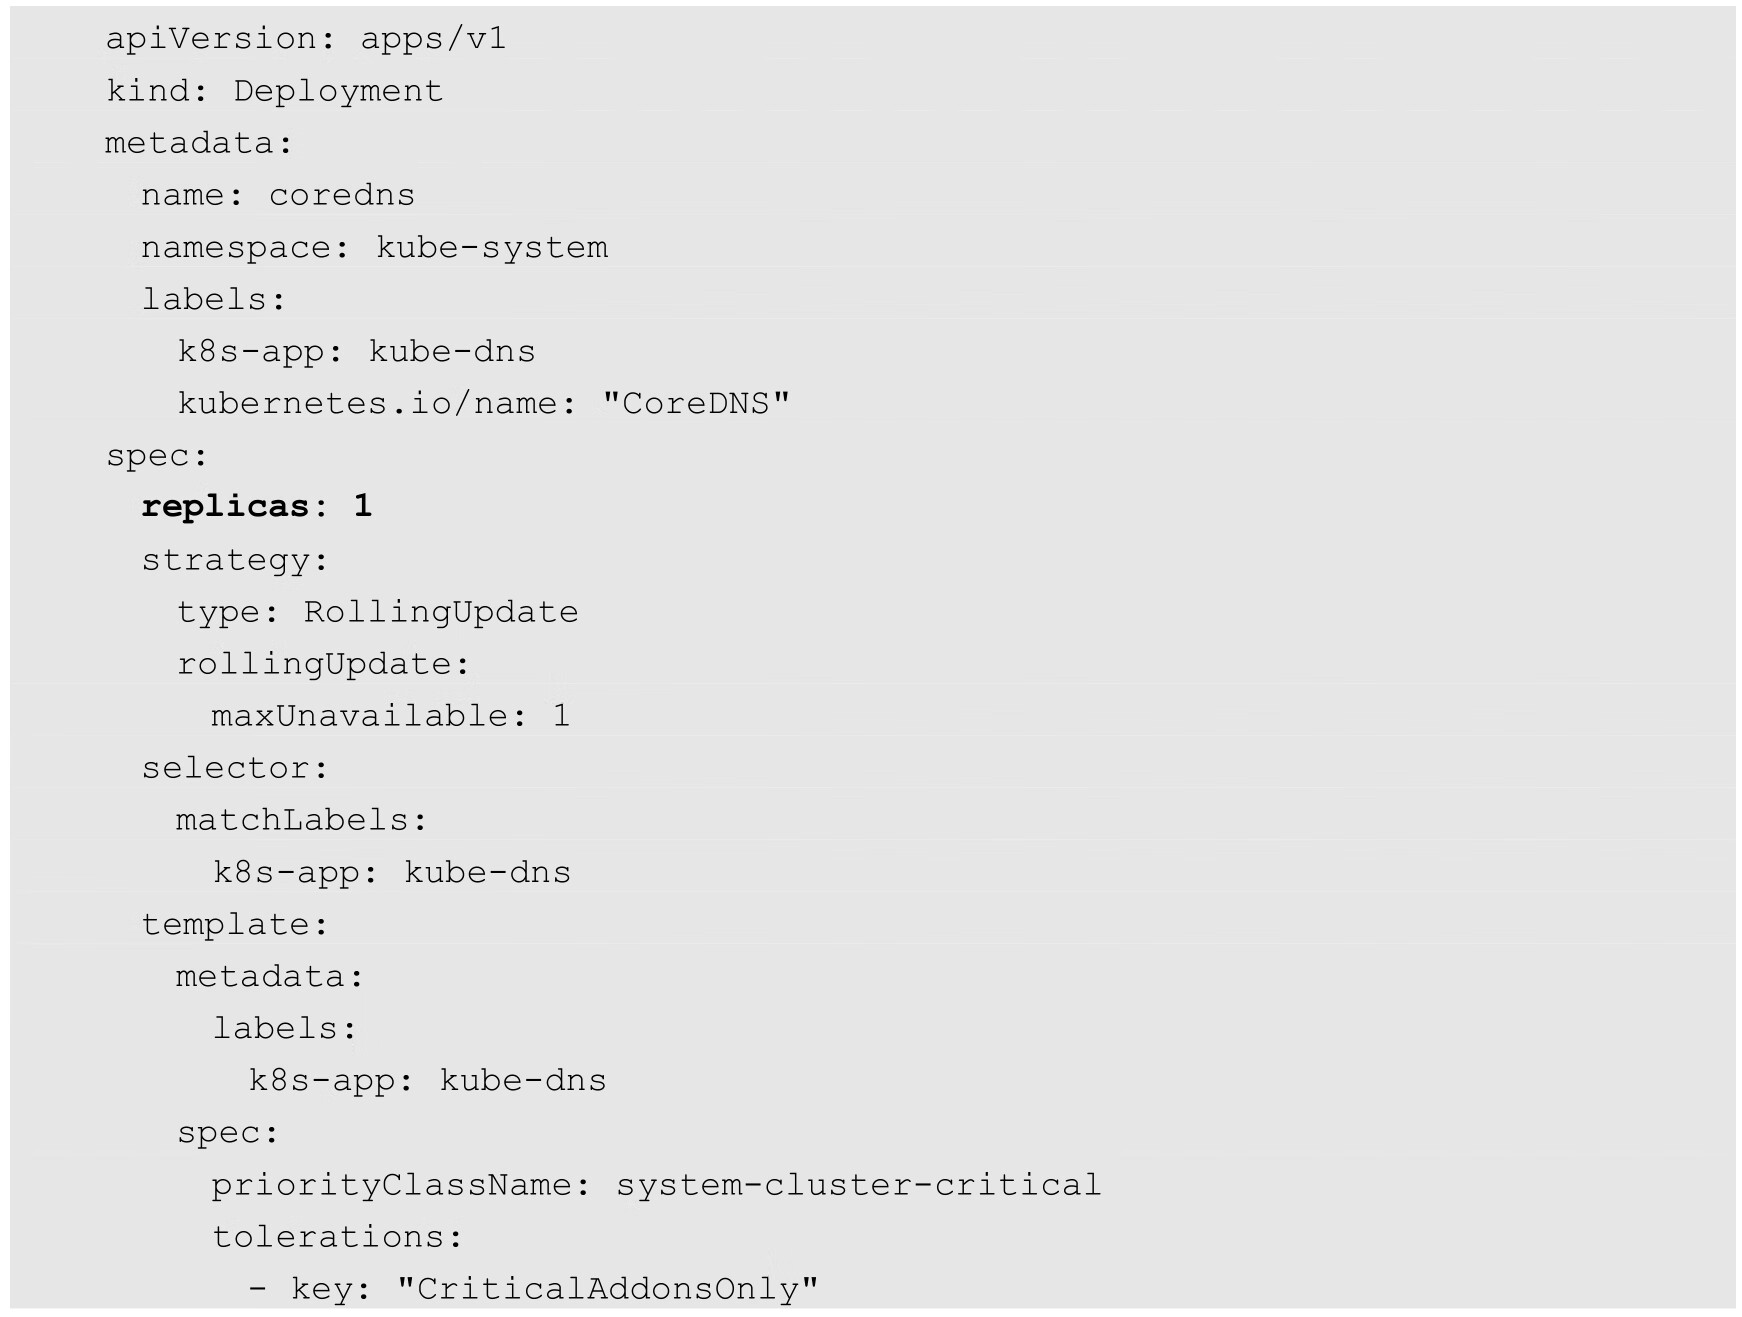The width and height of the screenshot is (1742, 1317).
Task: Click the top-level metadata: key
Action: pos(198,143)
